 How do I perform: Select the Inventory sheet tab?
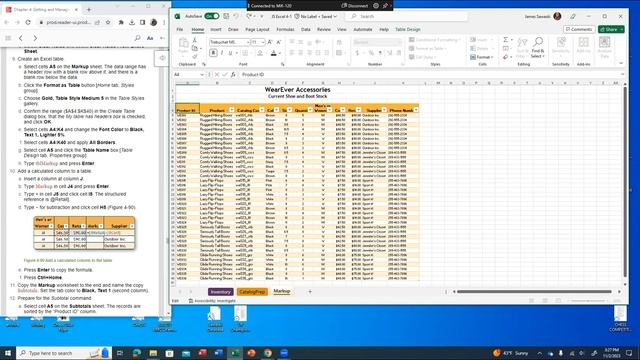pyautogui.click(x=220, y=292)
